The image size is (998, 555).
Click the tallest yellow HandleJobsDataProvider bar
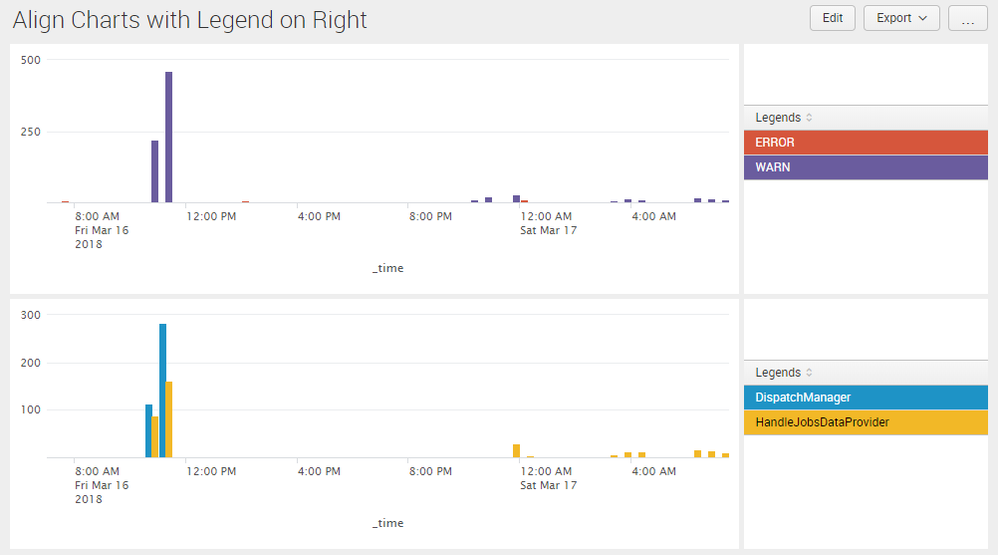170,419
